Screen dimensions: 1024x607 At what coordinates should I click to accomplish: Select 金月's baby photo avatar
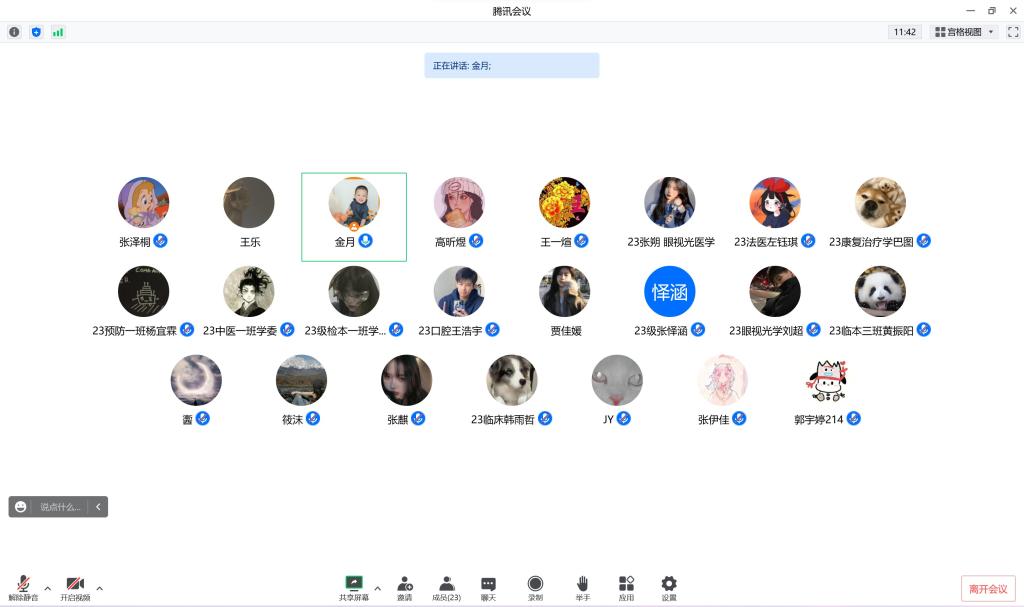354,203
